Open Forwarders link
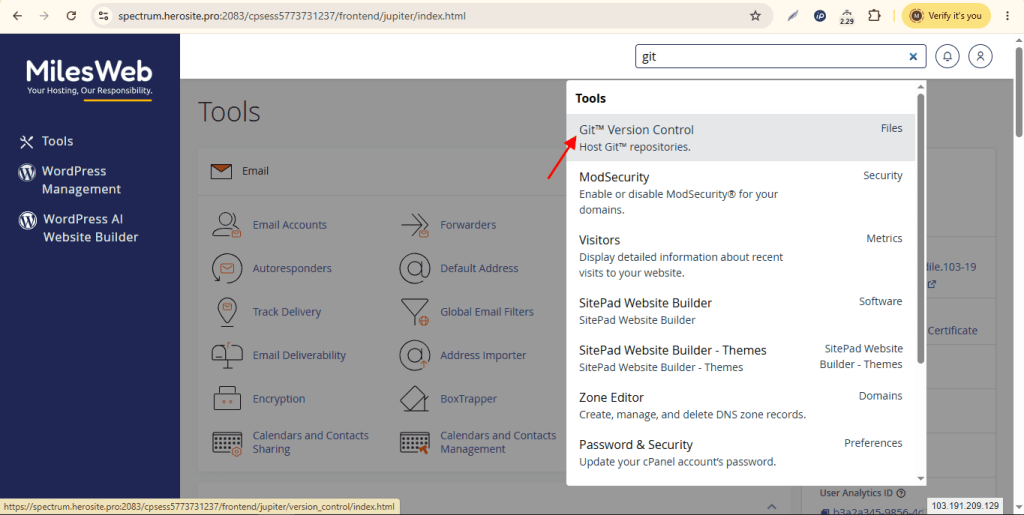This screenshot has width=1024, height=515. click(468, 225)
